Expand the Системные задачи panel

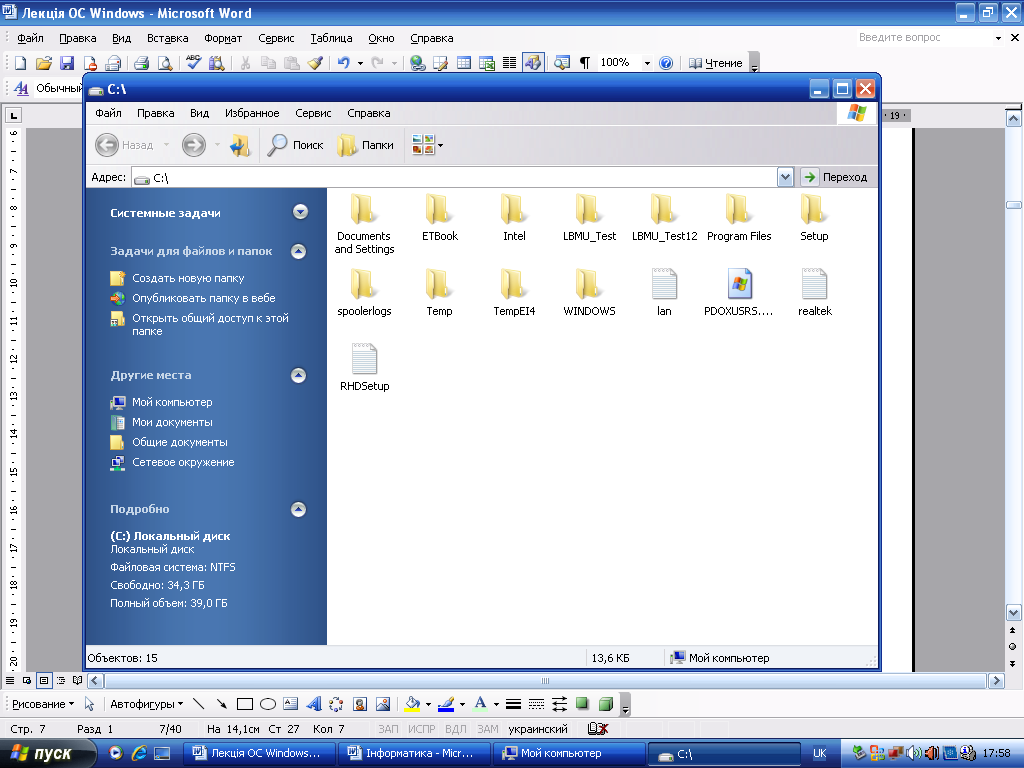(x=300, y=212)
